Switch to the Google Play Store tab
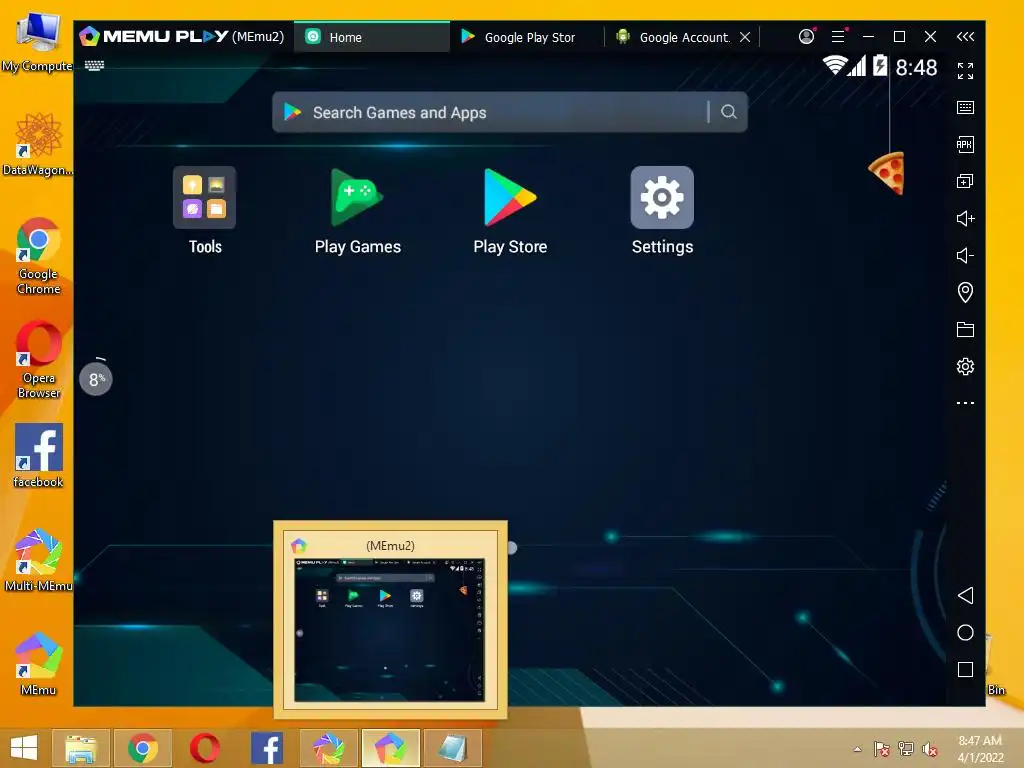Image resolution: width=1024 pixels, height=768 pixels. (526, 37)
